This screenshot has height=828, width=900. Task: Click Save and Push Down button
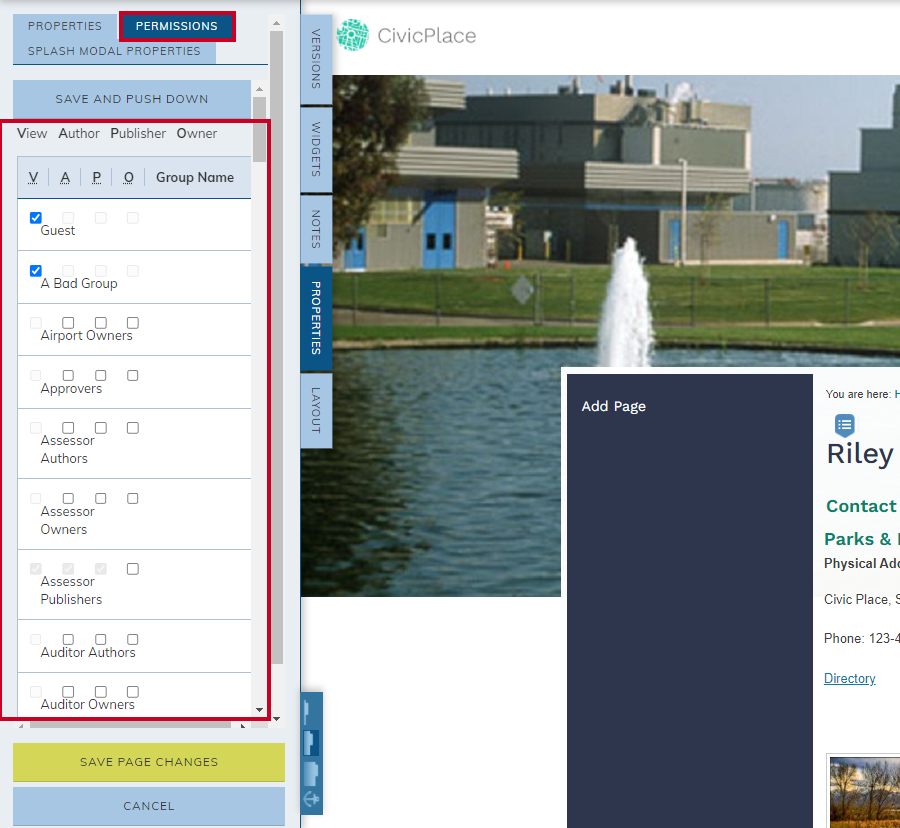pos(132,99)
